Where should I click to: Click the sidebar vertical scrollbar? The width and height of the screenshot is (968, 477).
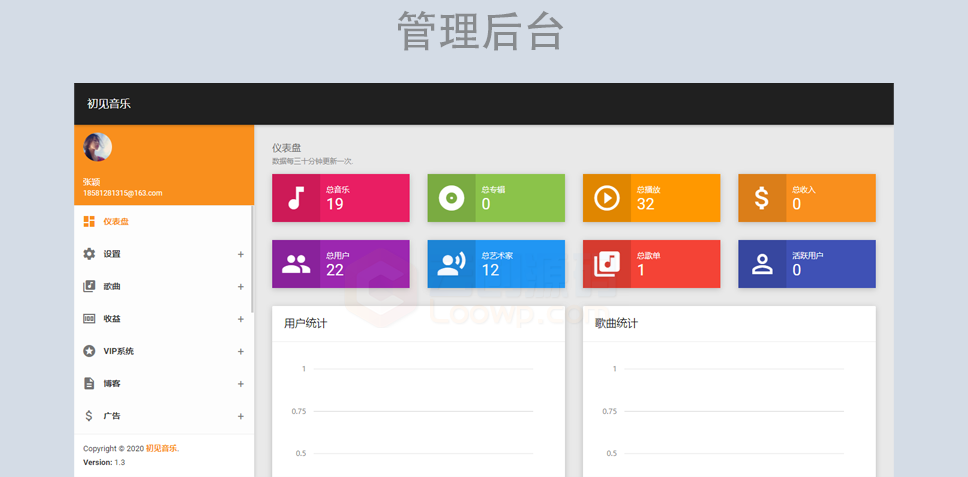(x=252, y=259)
